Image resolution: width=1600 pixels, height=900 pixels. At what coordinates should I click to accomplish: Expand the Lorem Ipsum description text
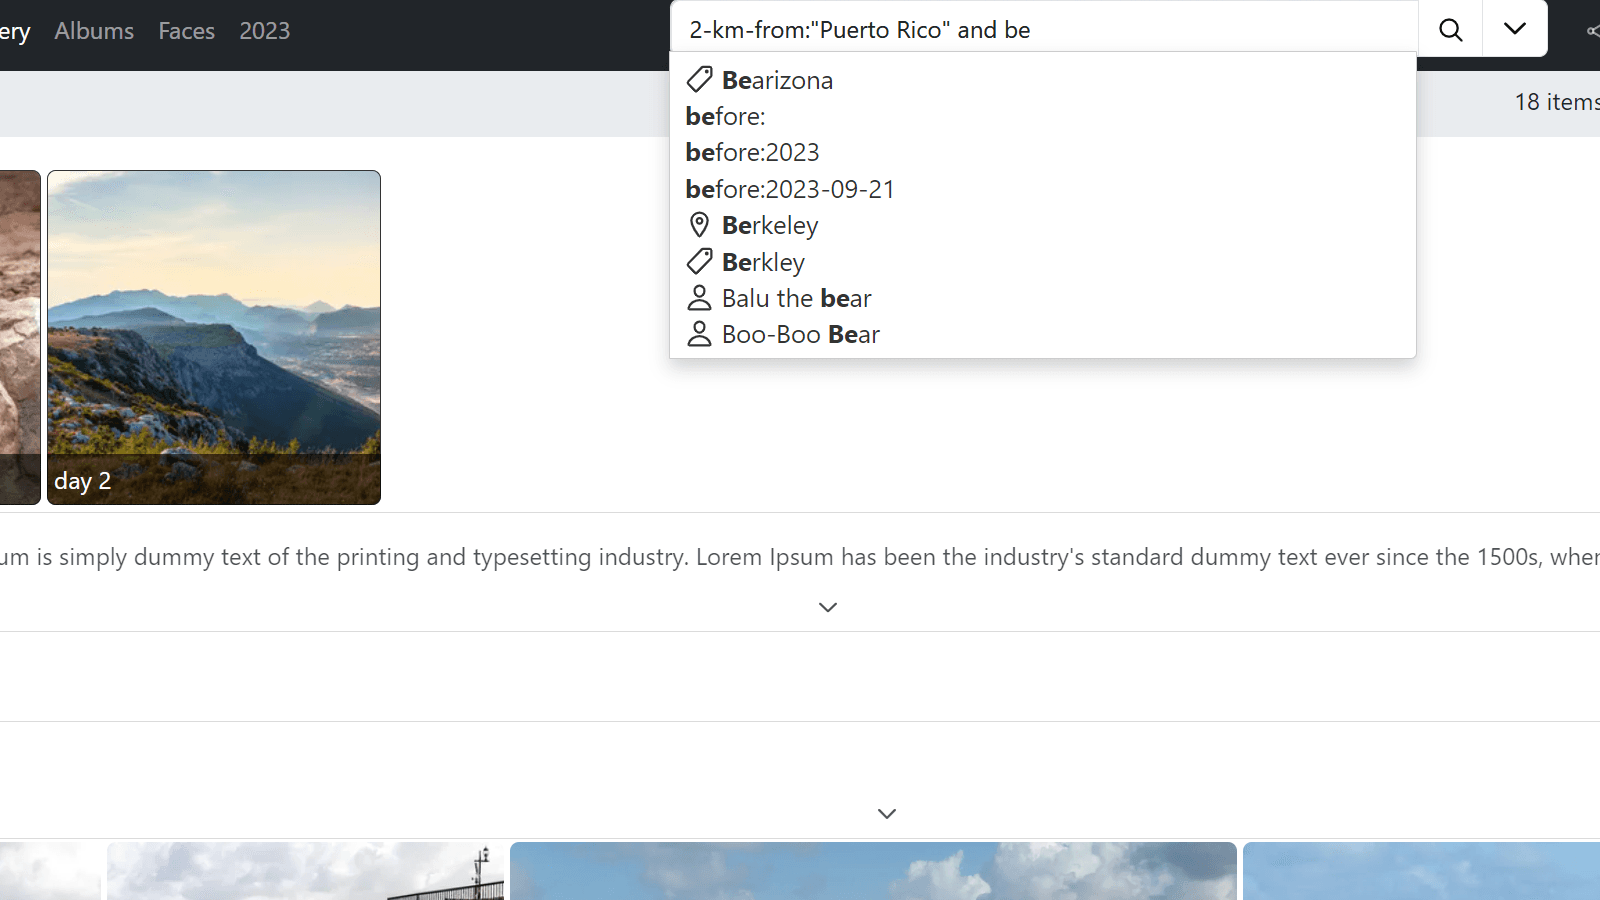(x=828, y=607)
